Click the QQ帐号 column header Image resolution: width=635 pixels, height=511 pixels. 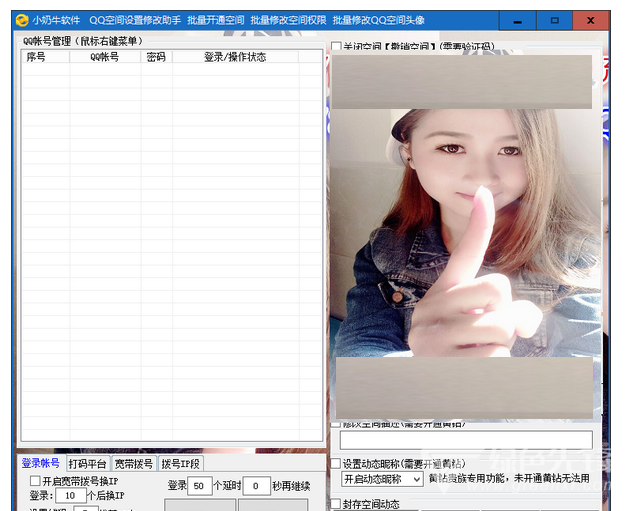(x=105, y=57)
